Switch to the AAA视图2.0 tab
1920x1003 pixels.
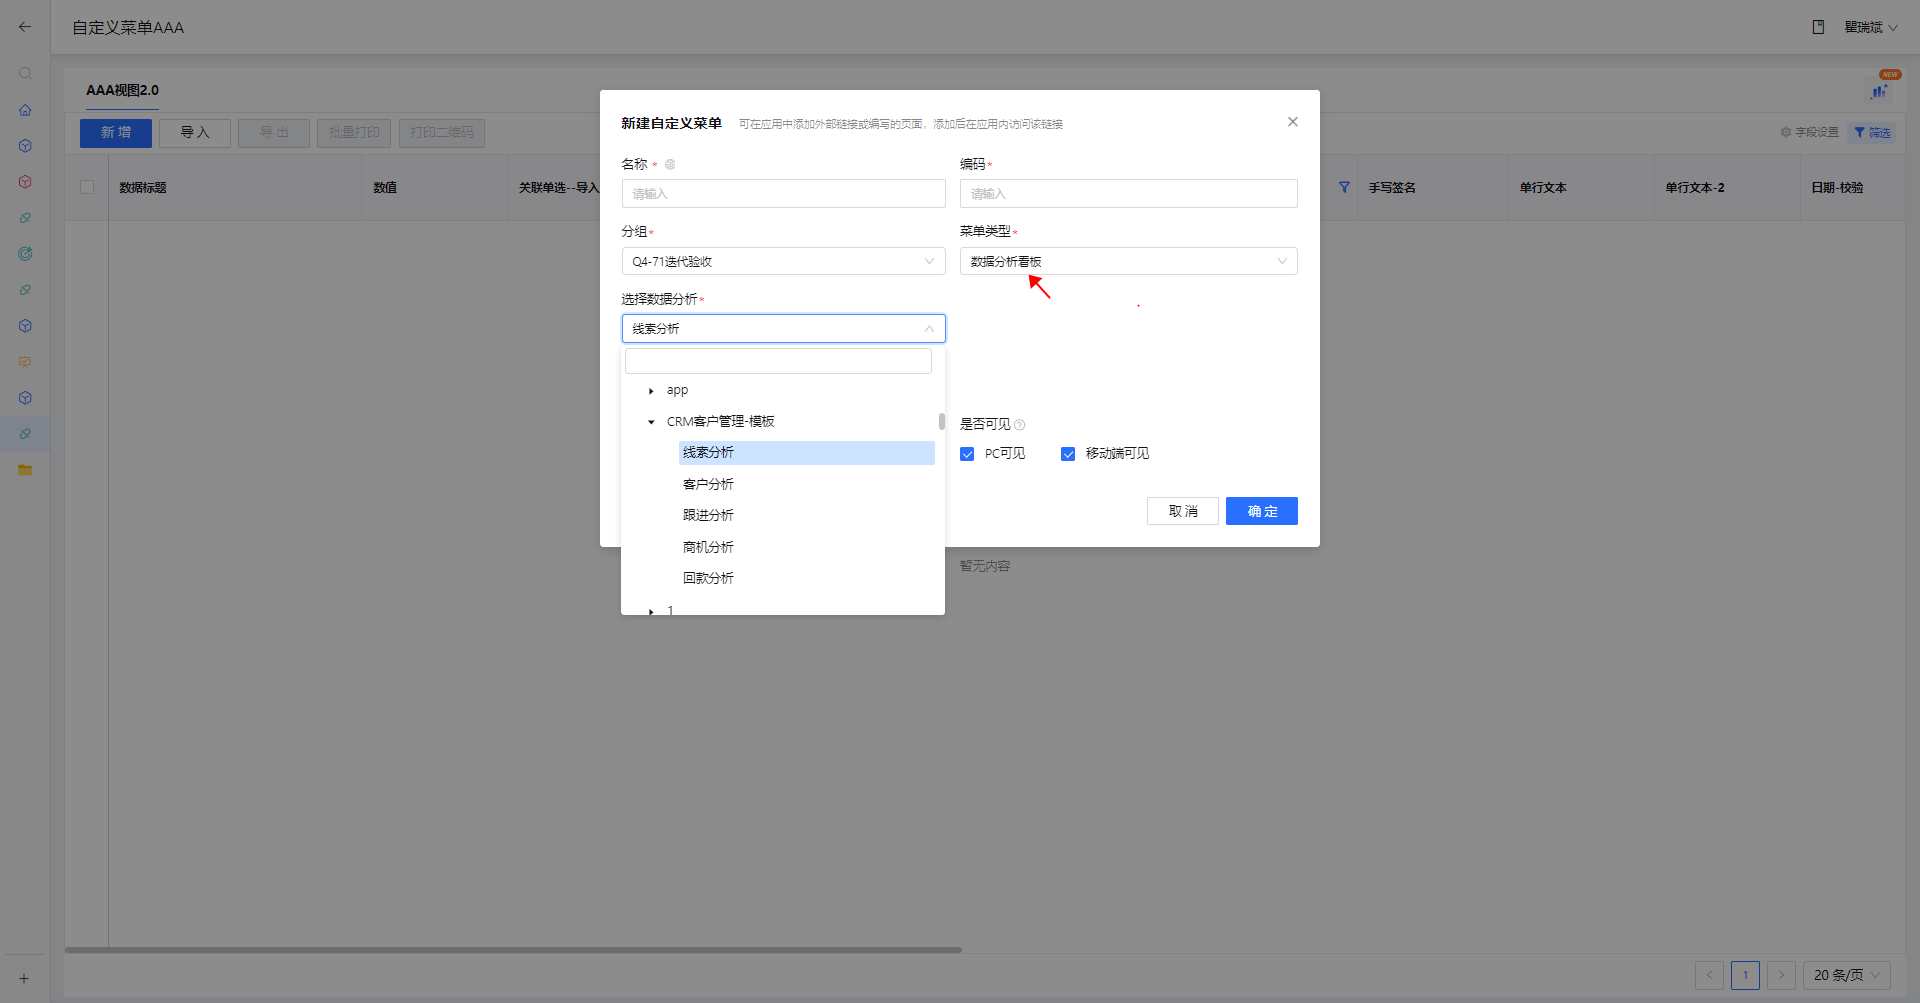click(122, 90)
